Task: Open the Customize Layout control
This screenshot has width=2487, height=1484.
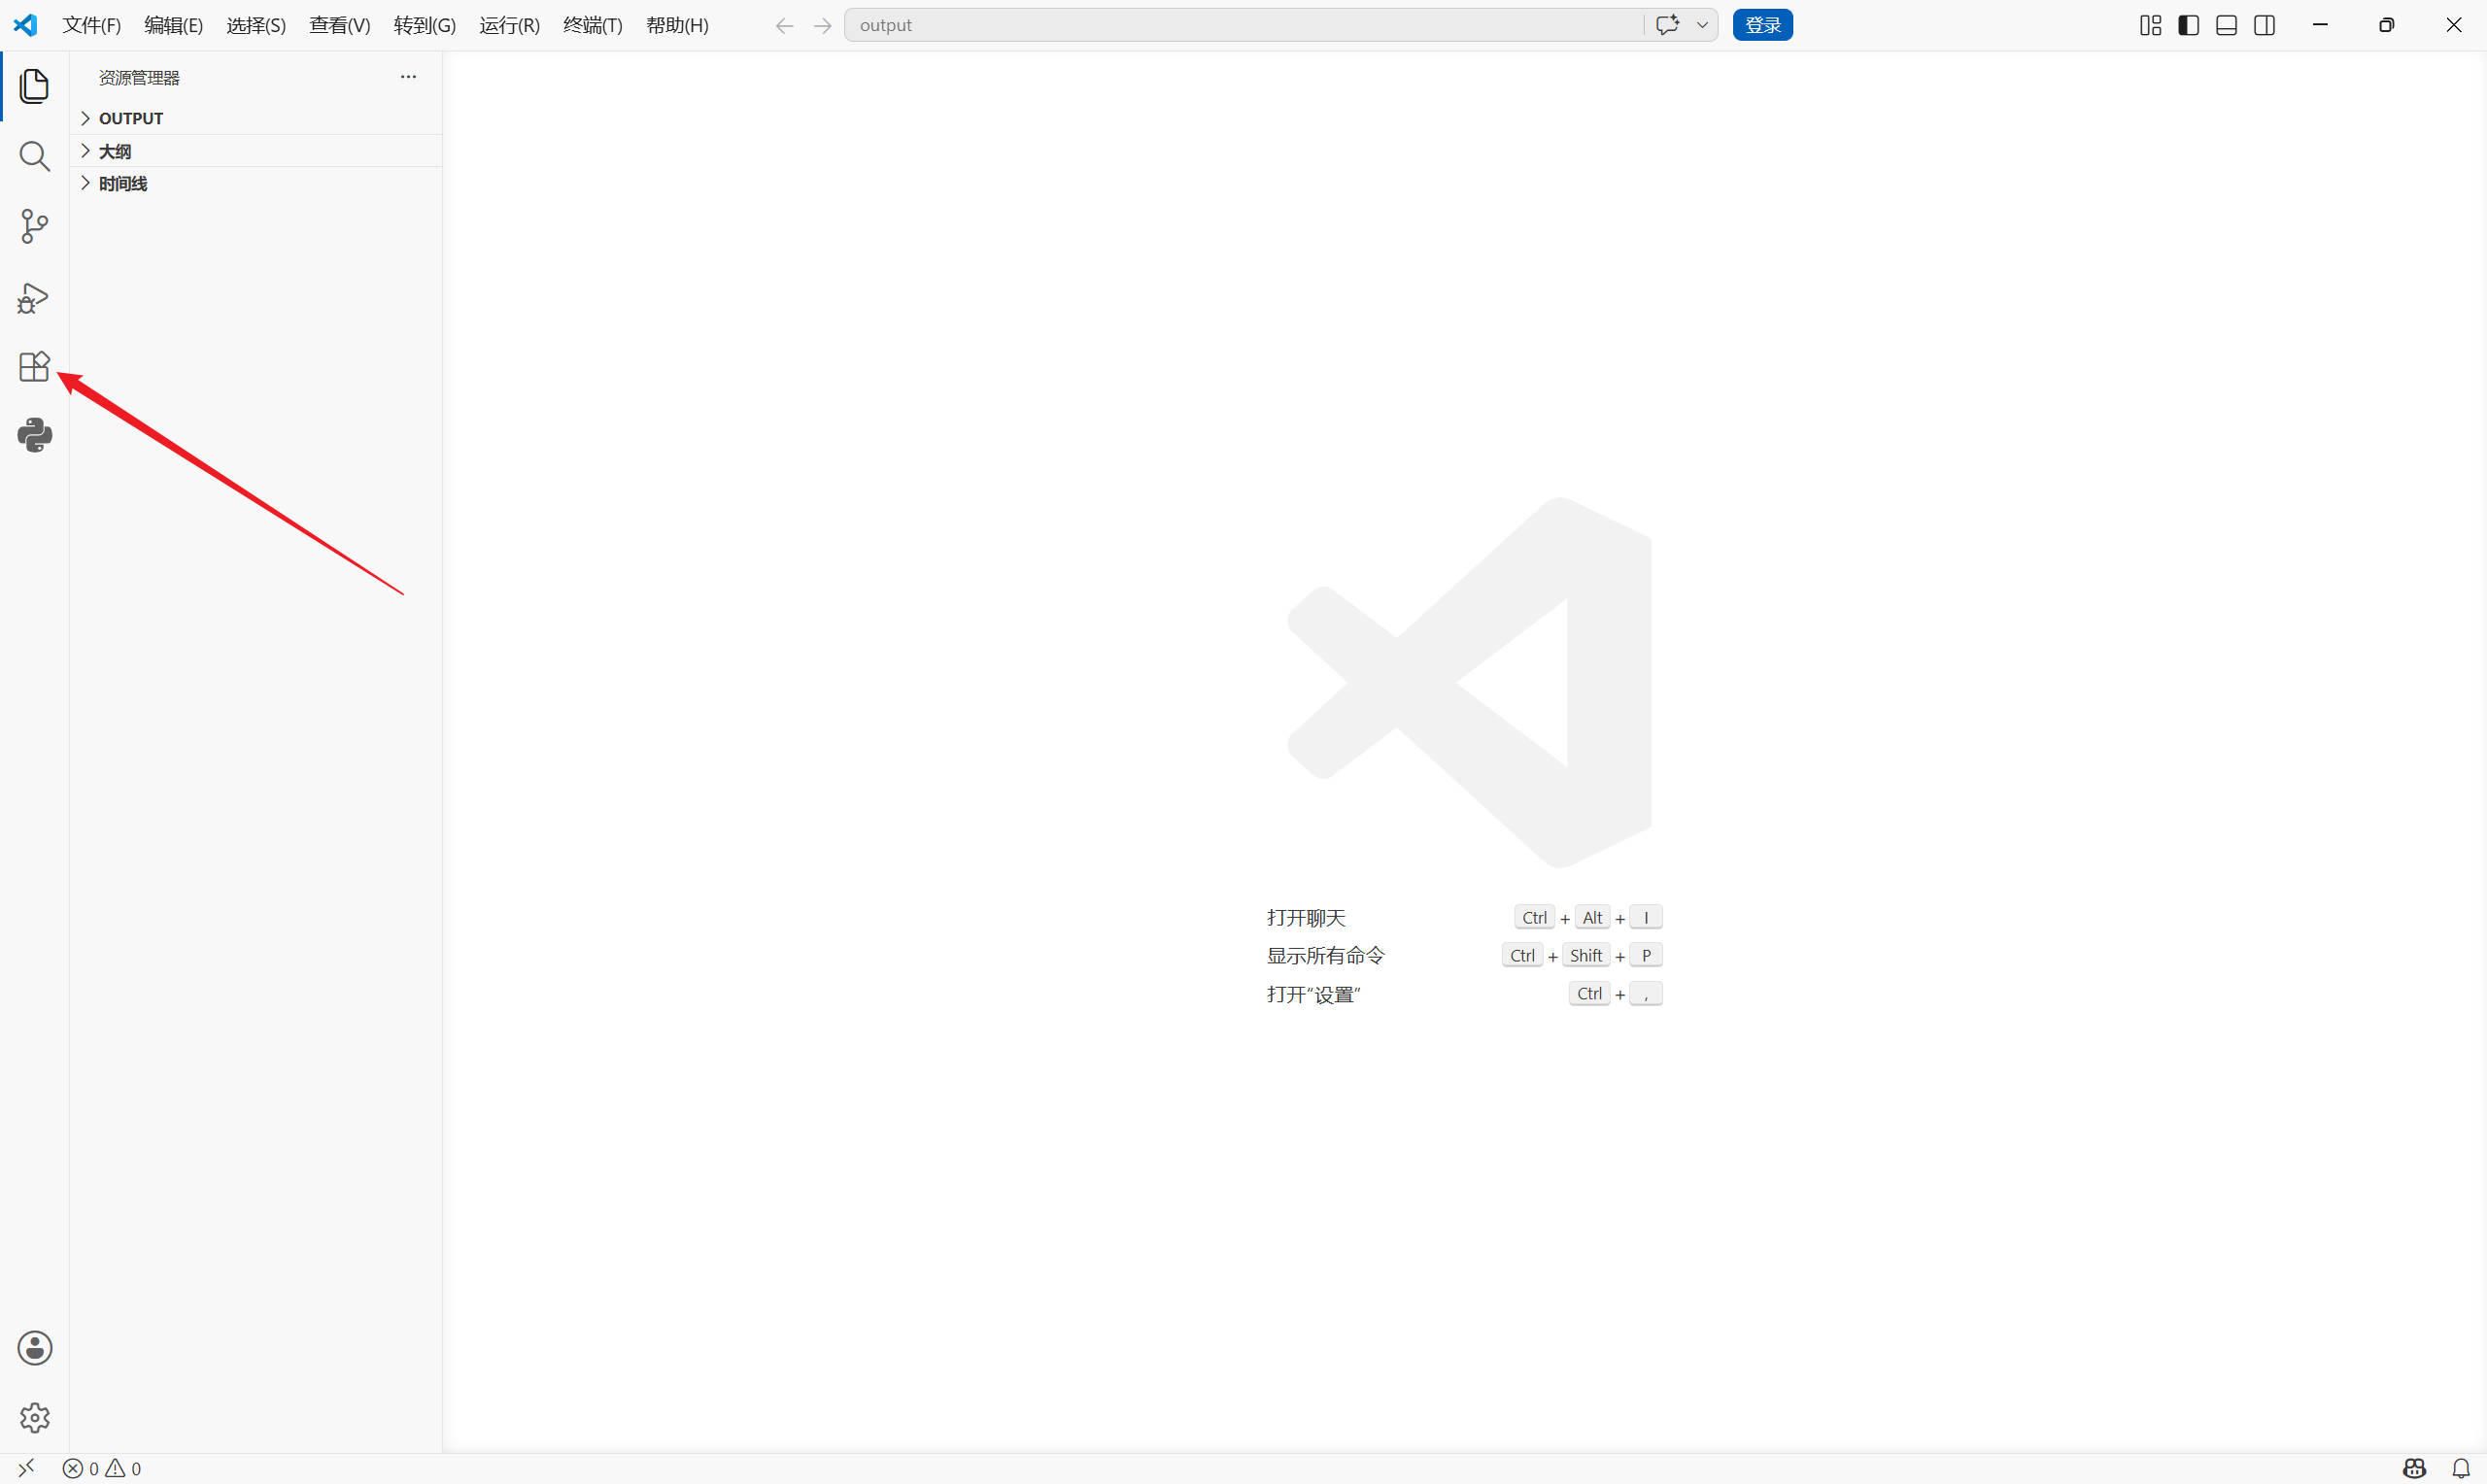Action: (x=2150, y=25)
